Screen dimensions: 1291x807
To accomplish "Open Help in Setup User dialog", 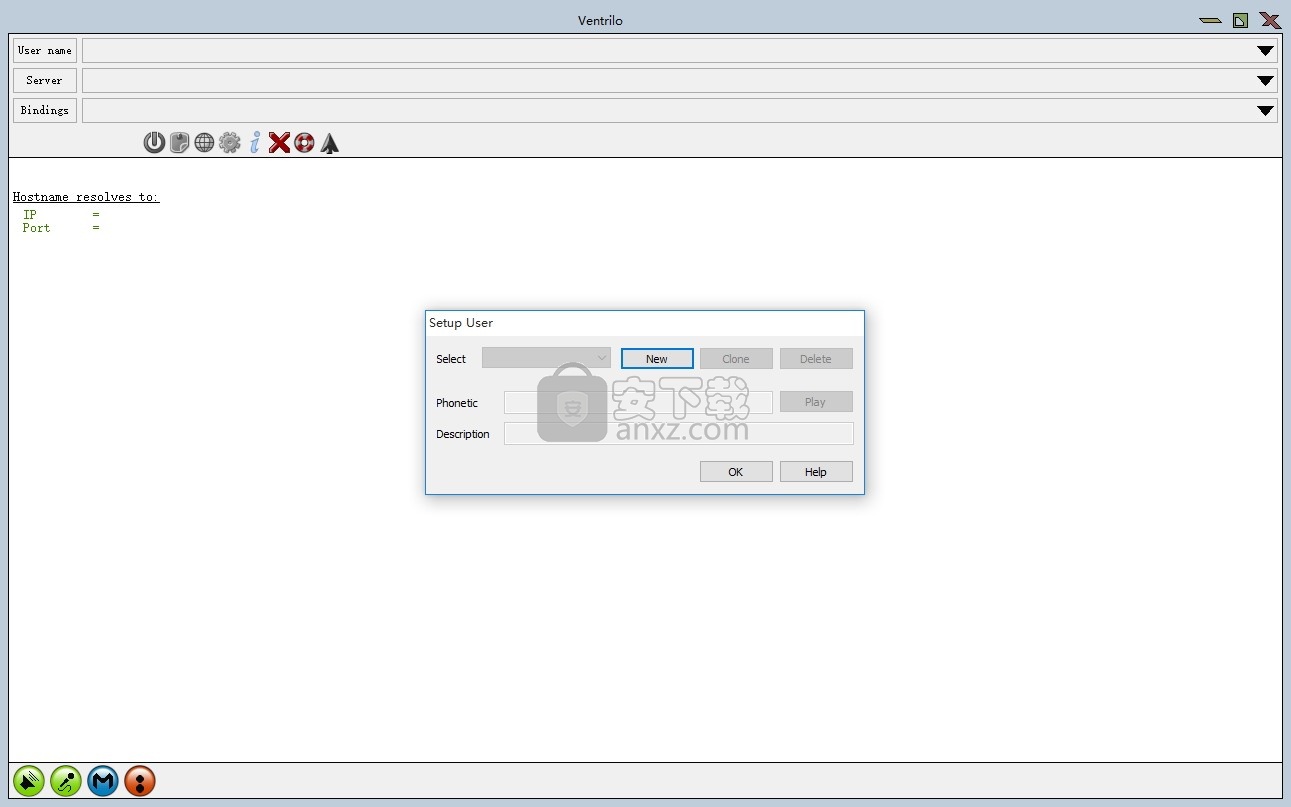I will coord(816,472).
